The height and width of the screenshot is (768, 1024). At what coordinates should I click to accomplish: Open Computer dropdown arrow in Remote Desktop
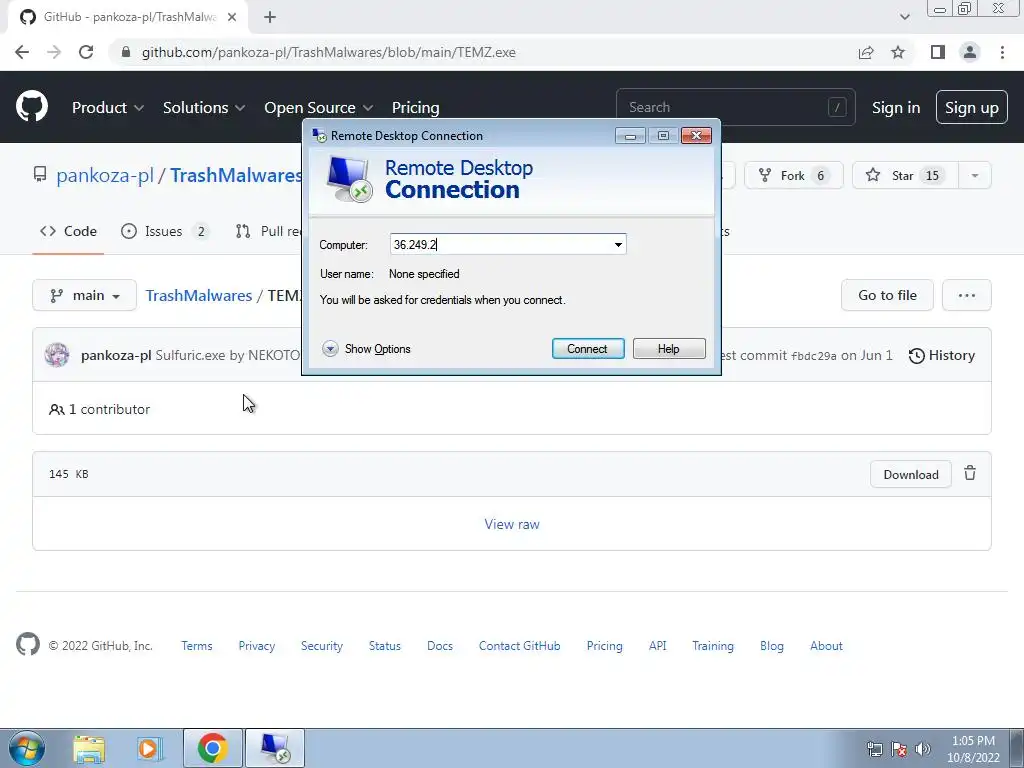(x=618, y=245)
